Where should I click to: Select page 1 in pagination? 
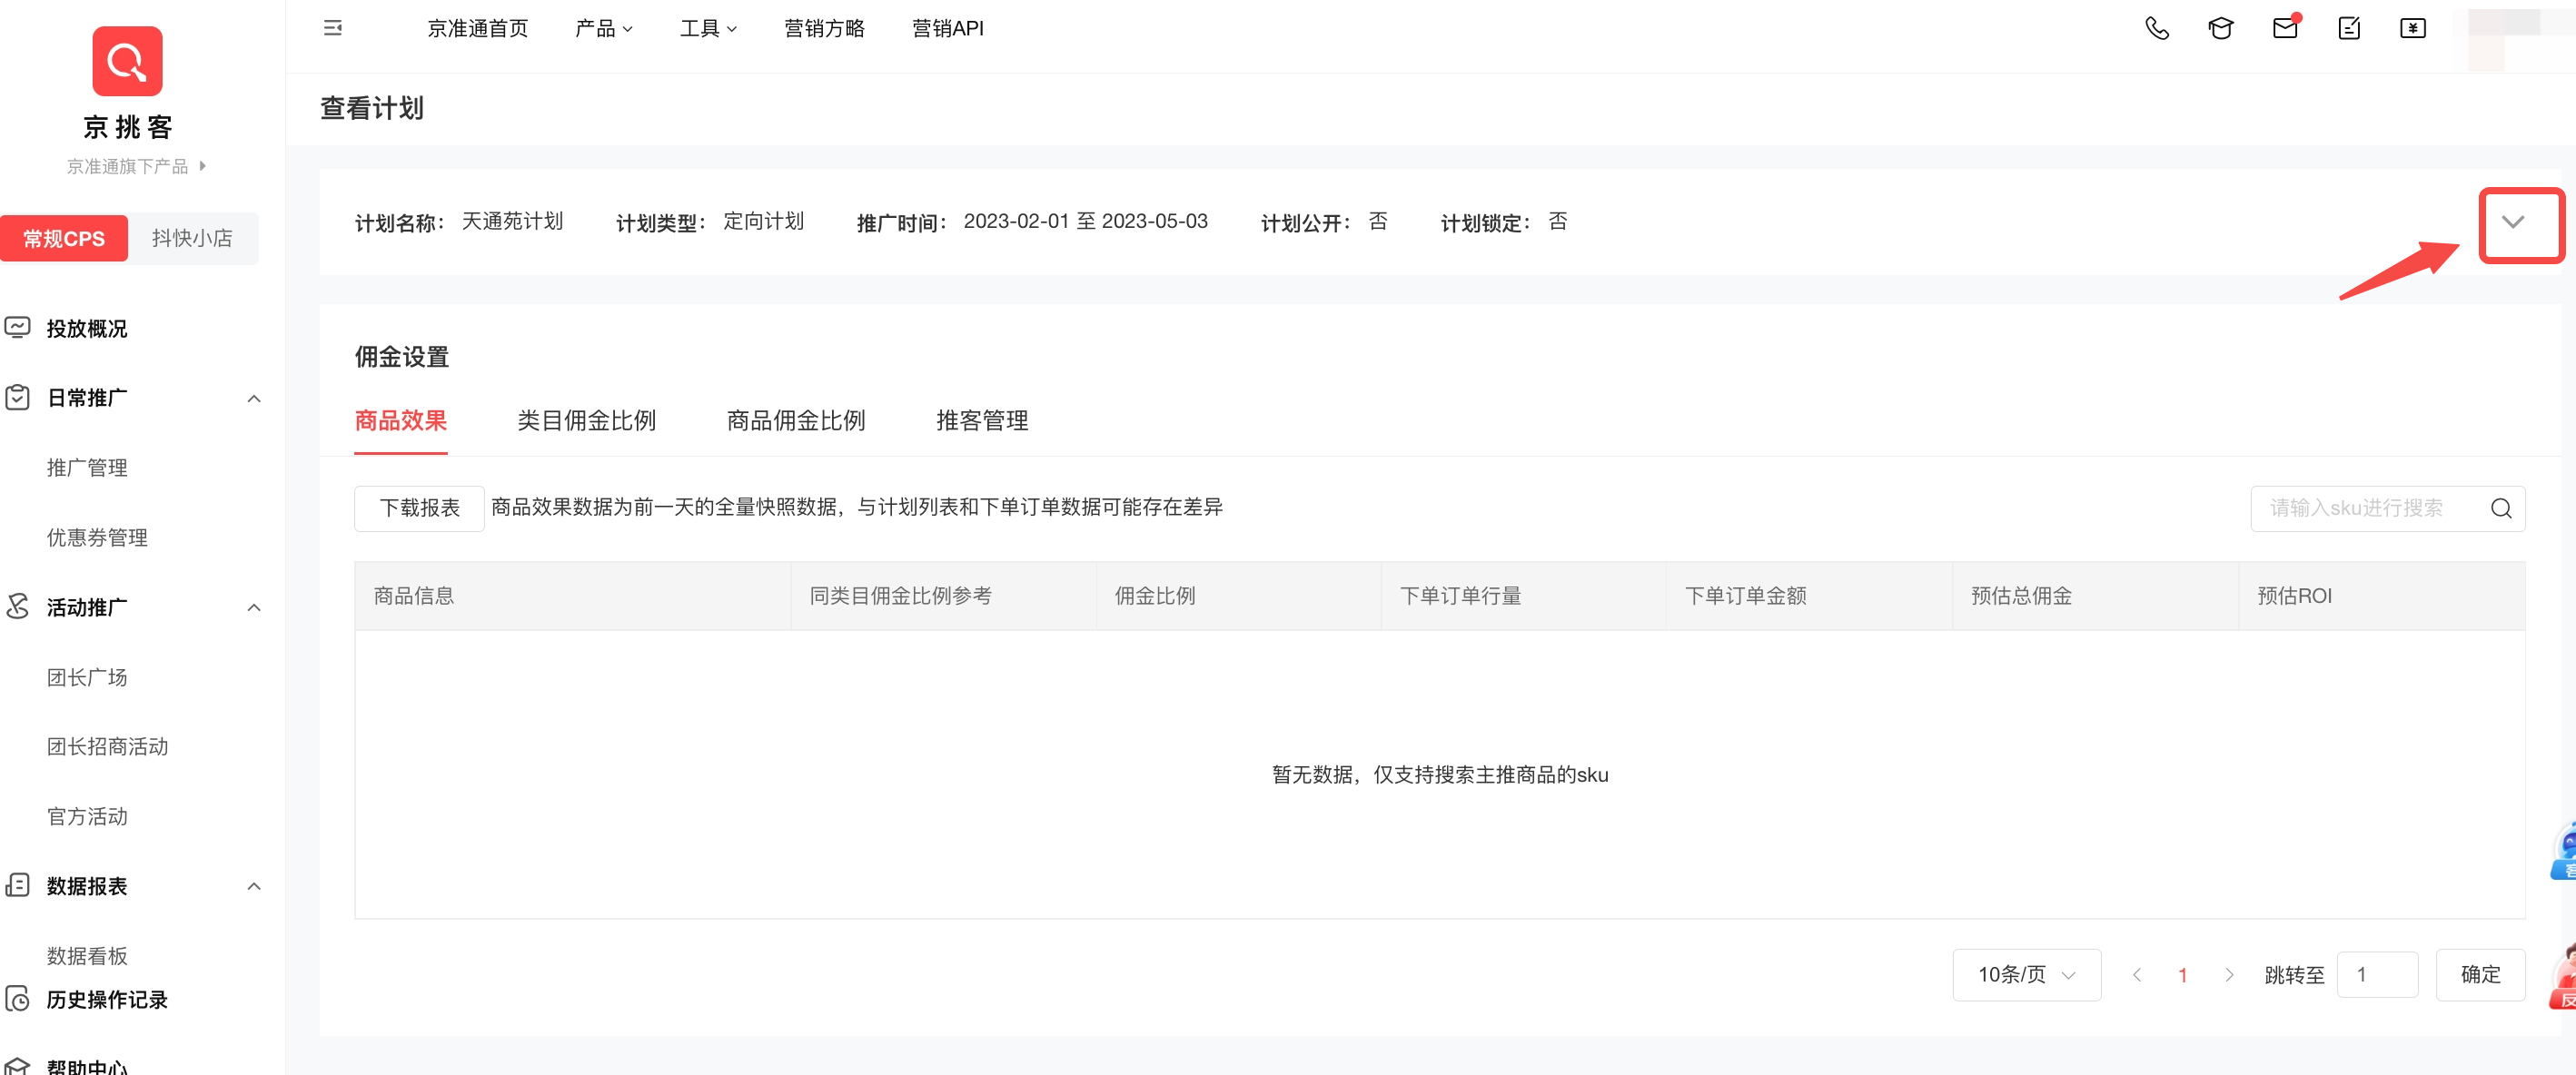pyautogui.click(x=2182, y=975)
